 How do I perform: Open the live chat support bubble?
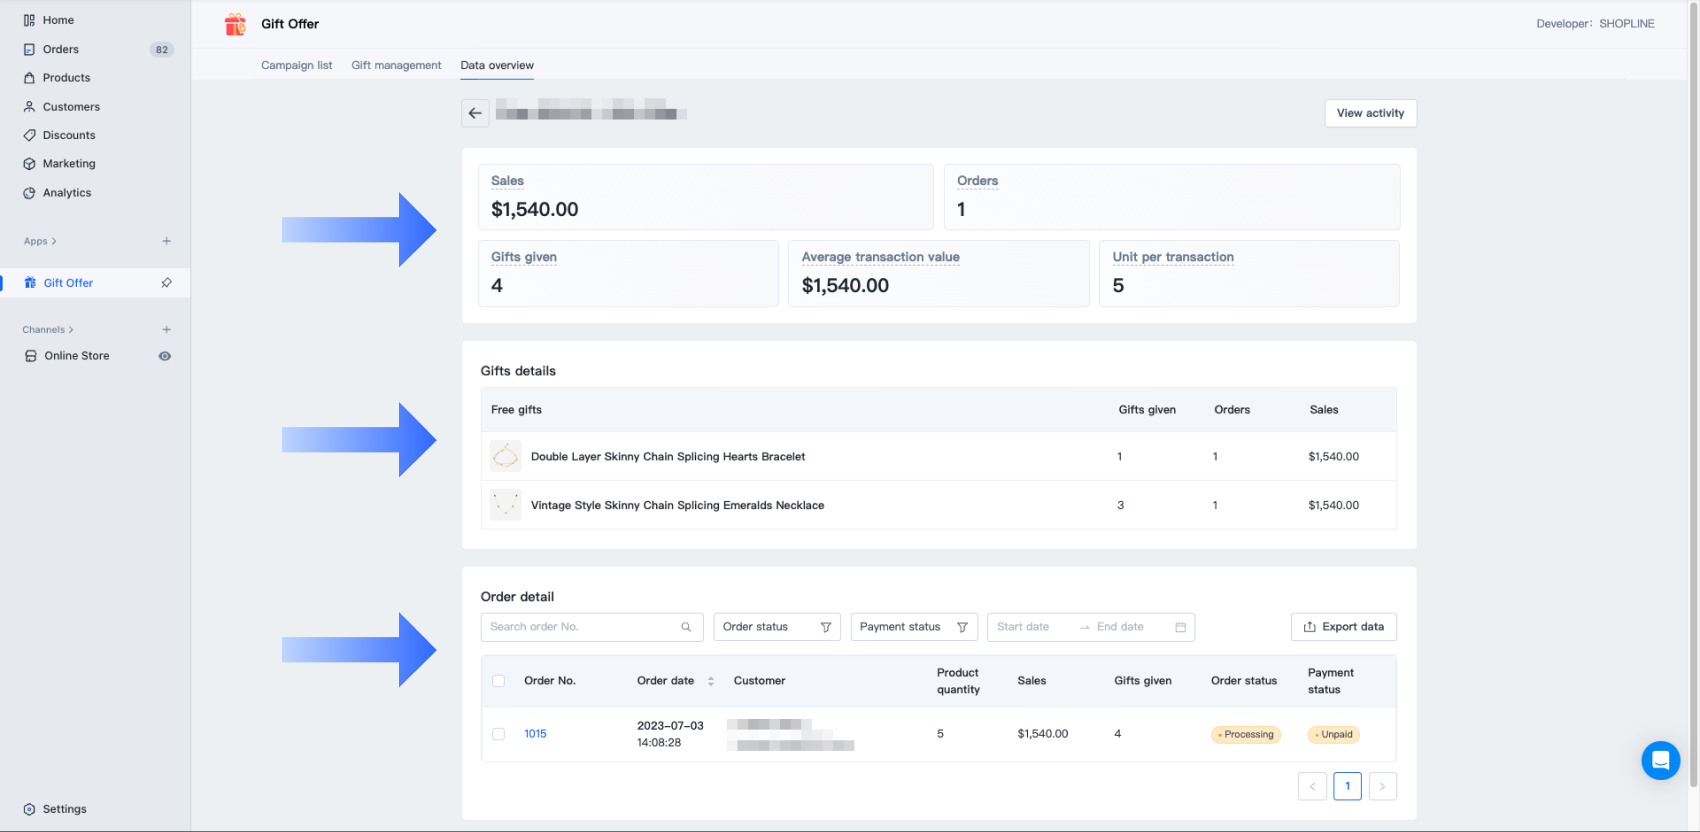click(x=1660, y=761)
